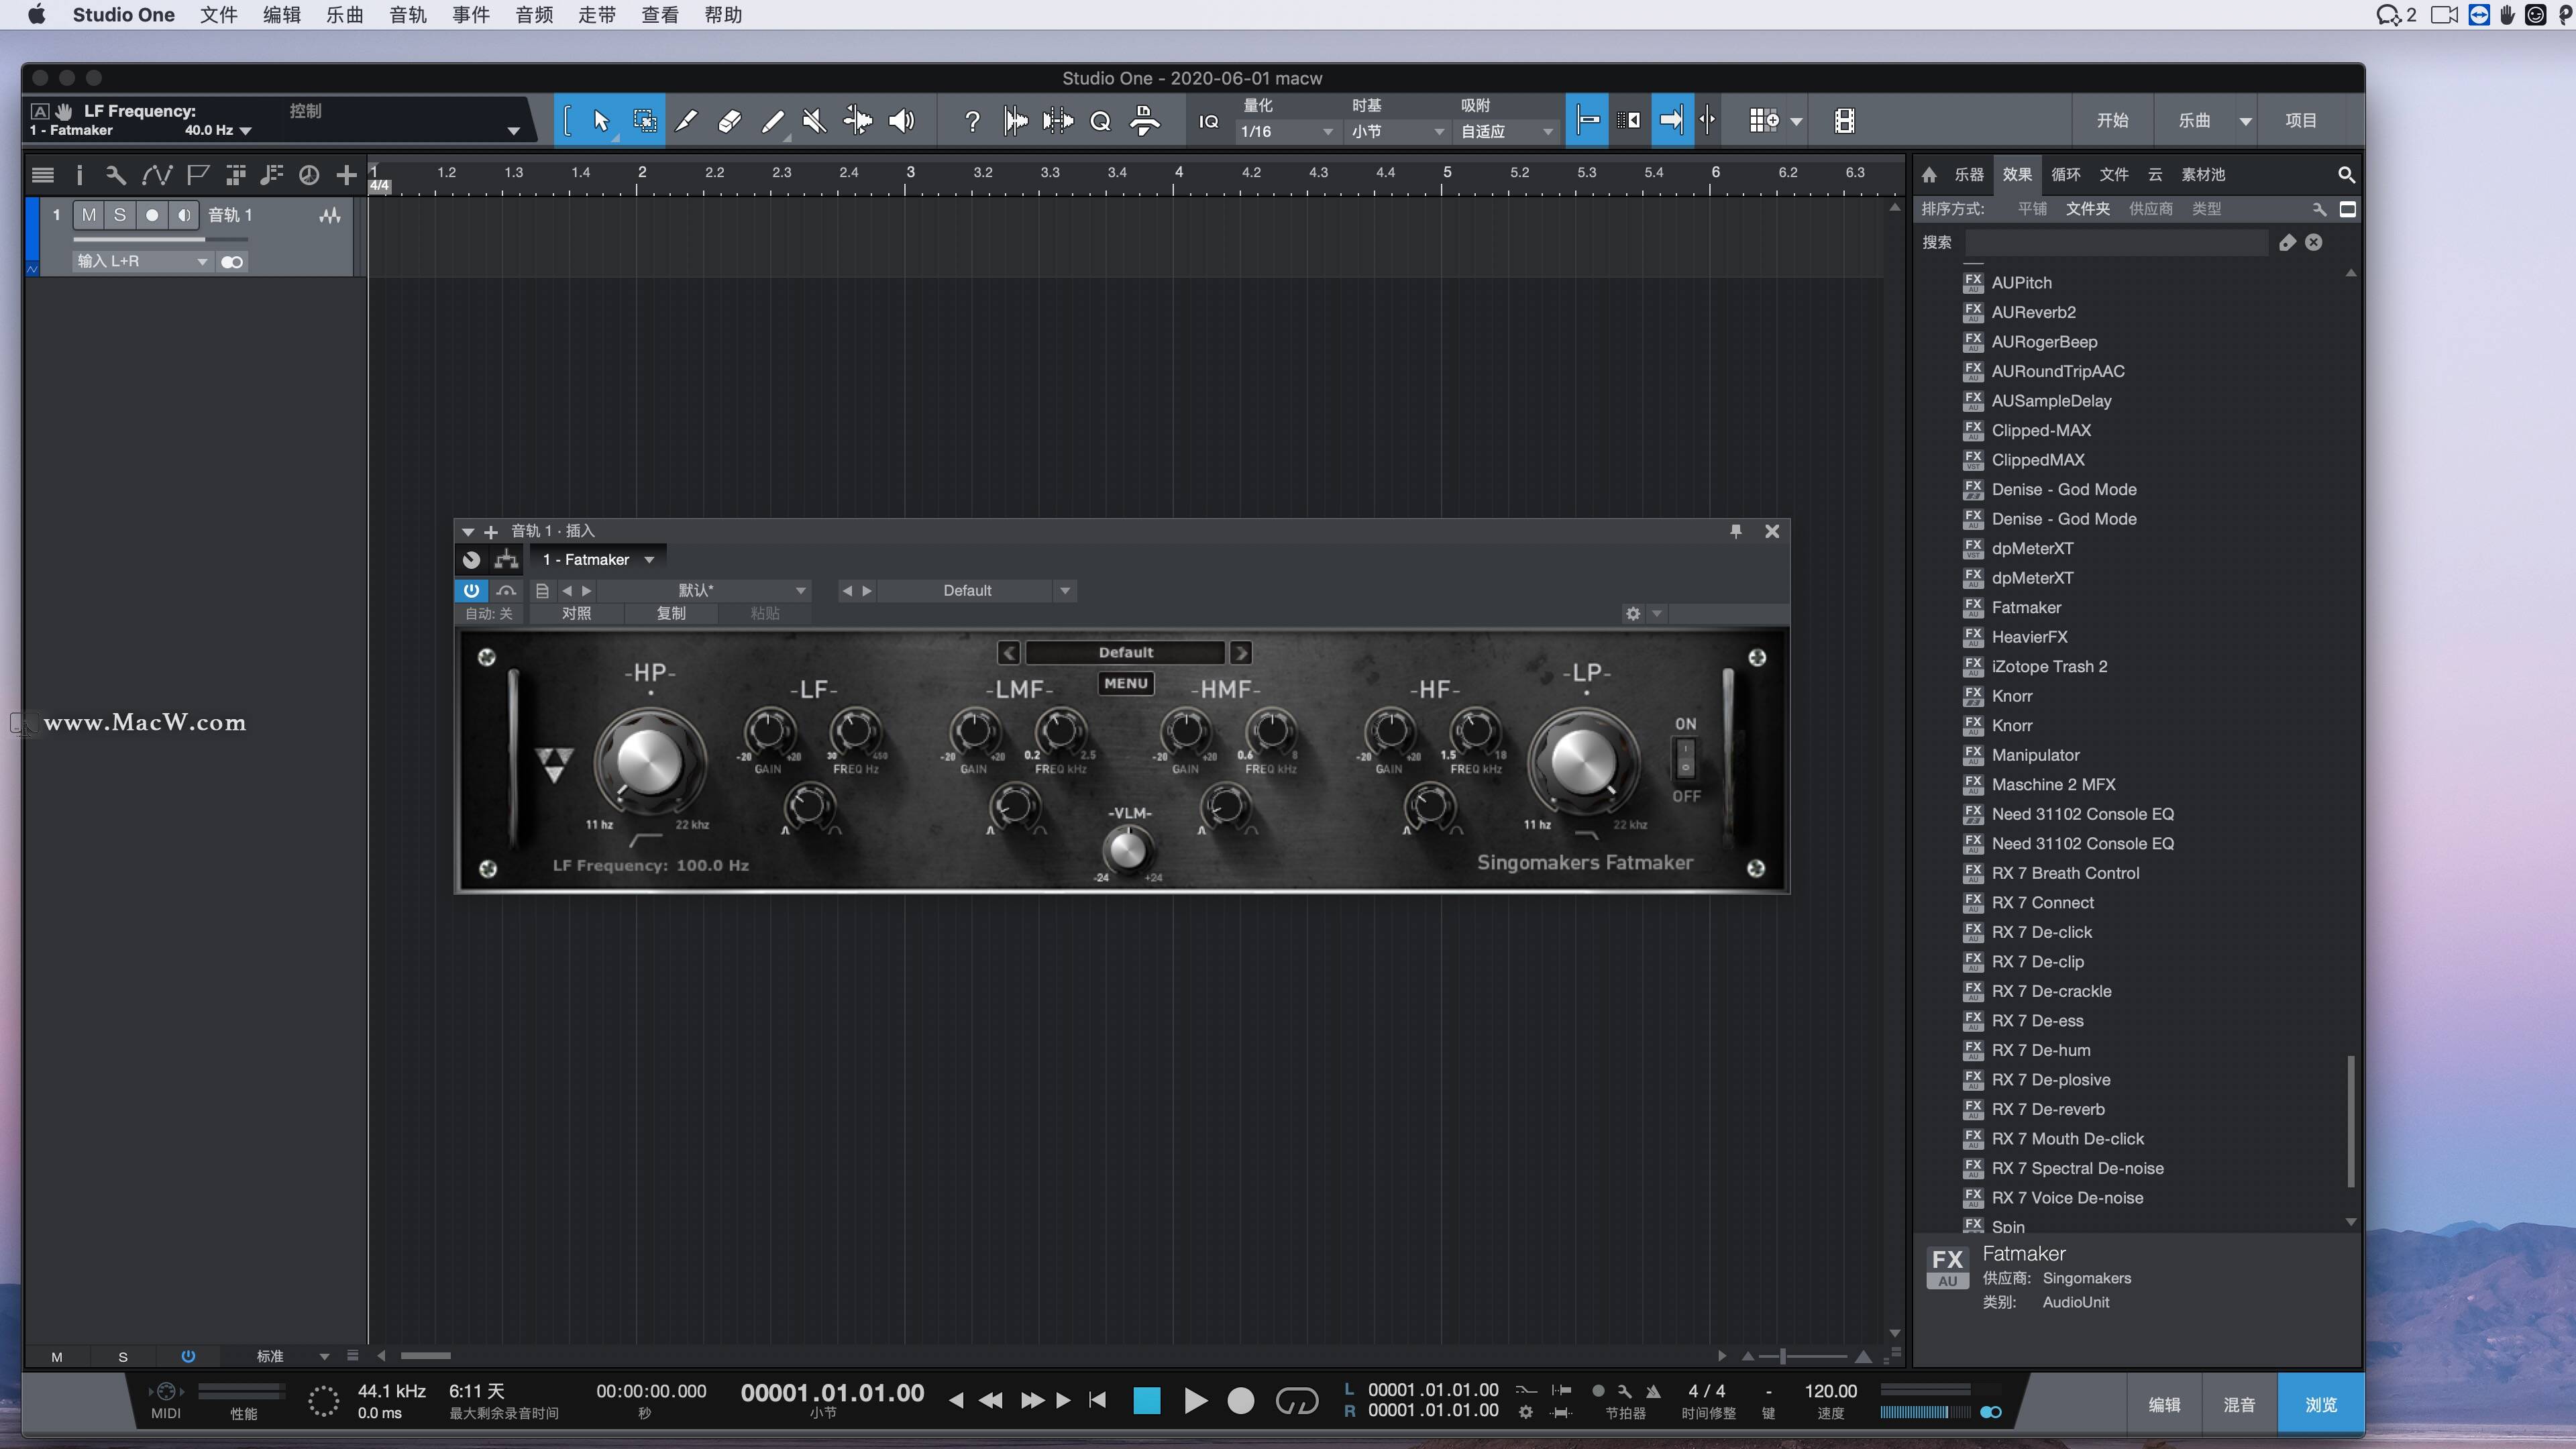
Task: Open quantize 1/16 dropdown
Action: (x=1287, y=132)
